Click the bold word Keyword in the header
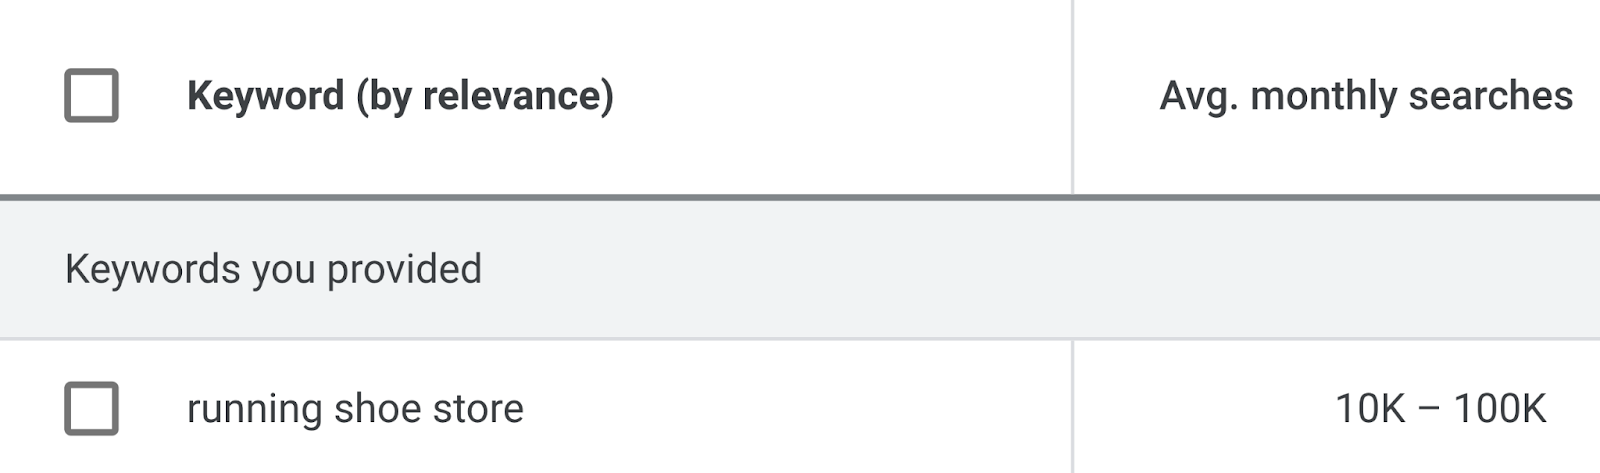The width and height of the screenshot is (1600, 473). (265, 96)
